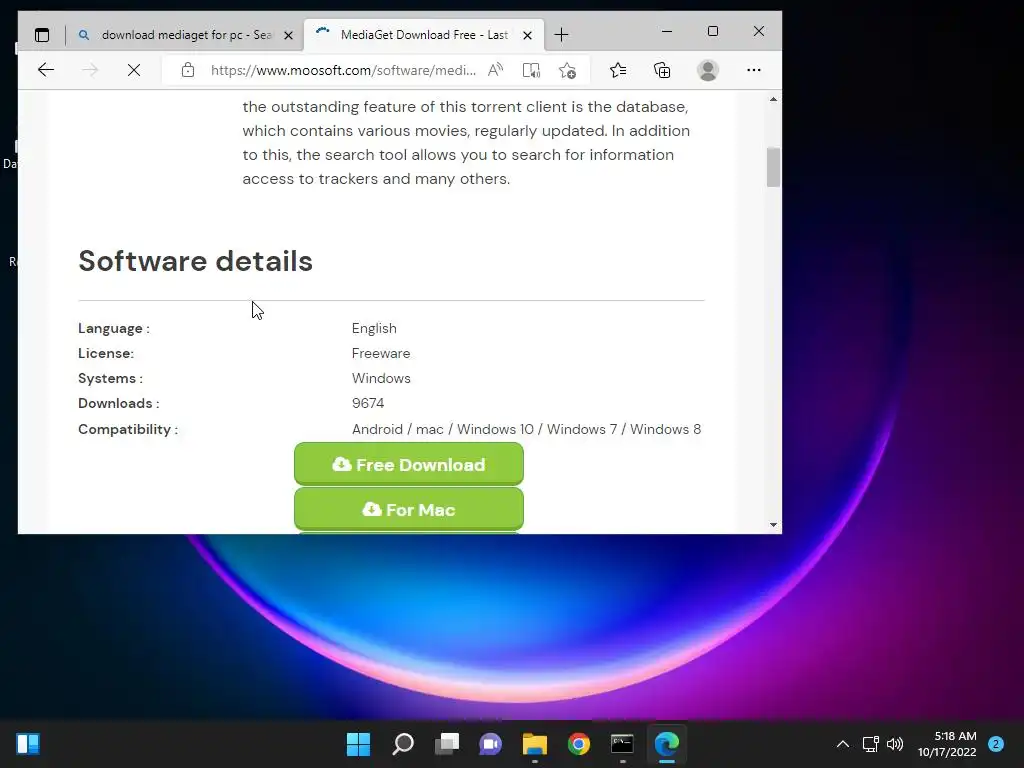The height and width of the screenshot is (768, 1024).
Task: Open Teams Chat from taskbar
Action: point(490,744)
